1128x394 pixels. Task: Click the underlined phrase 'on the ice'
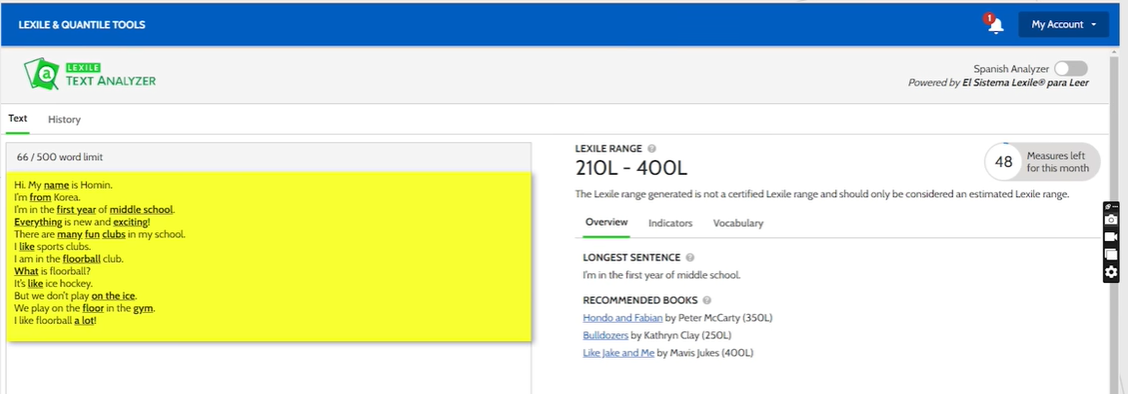[114, 296]
